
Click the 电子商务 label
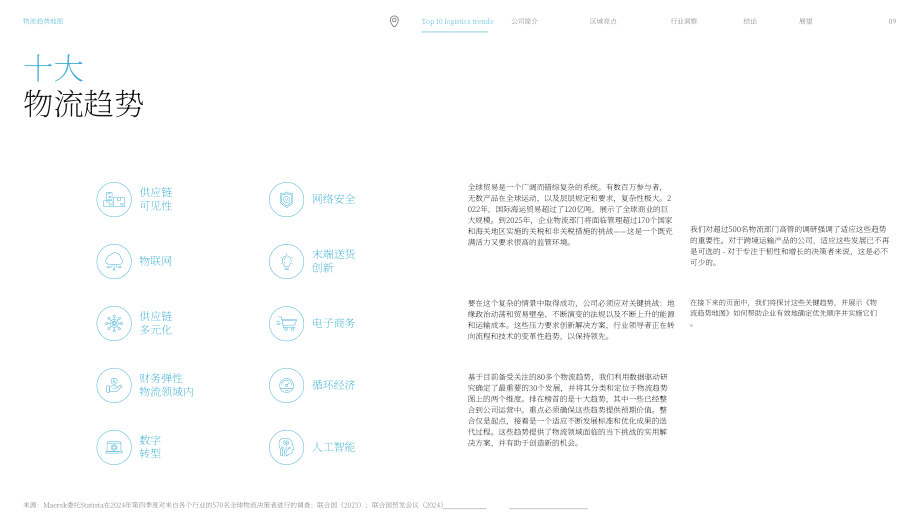333,323
